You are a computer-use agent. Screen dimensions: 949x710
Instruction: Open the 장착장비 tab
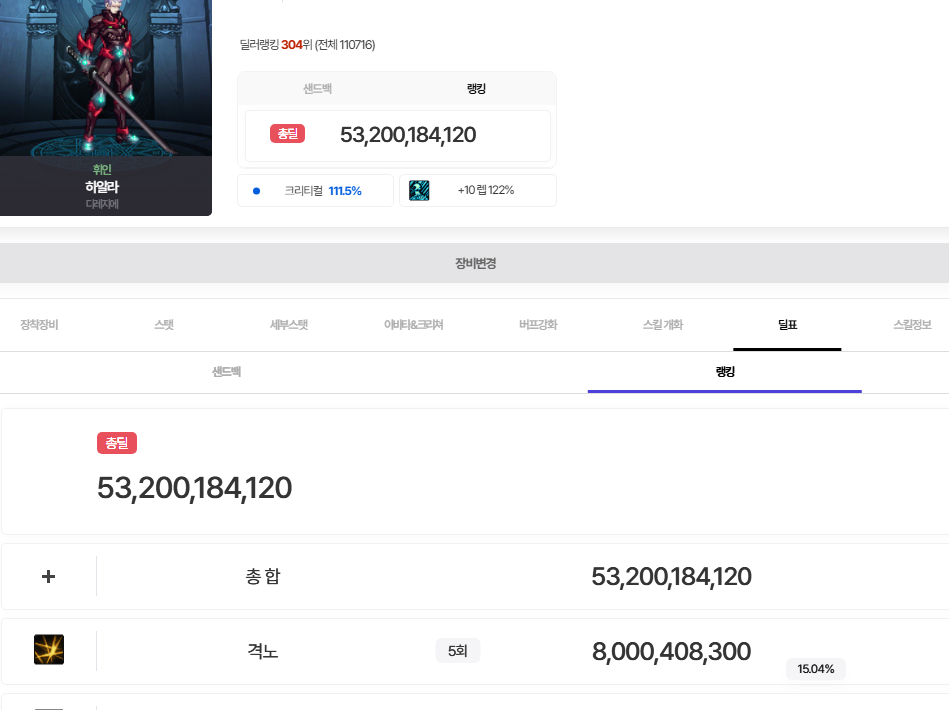[x=39, y=325]
